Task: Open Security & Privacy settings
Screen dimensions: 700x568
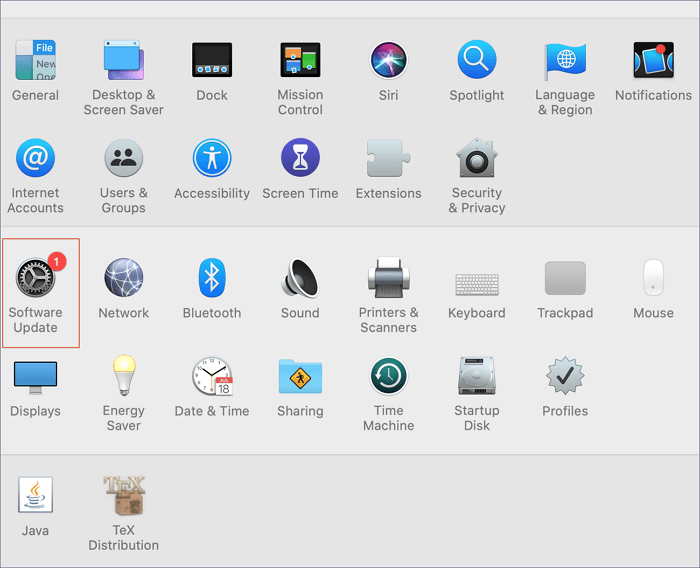Action: pyautogui.click(x=477, y=159)
